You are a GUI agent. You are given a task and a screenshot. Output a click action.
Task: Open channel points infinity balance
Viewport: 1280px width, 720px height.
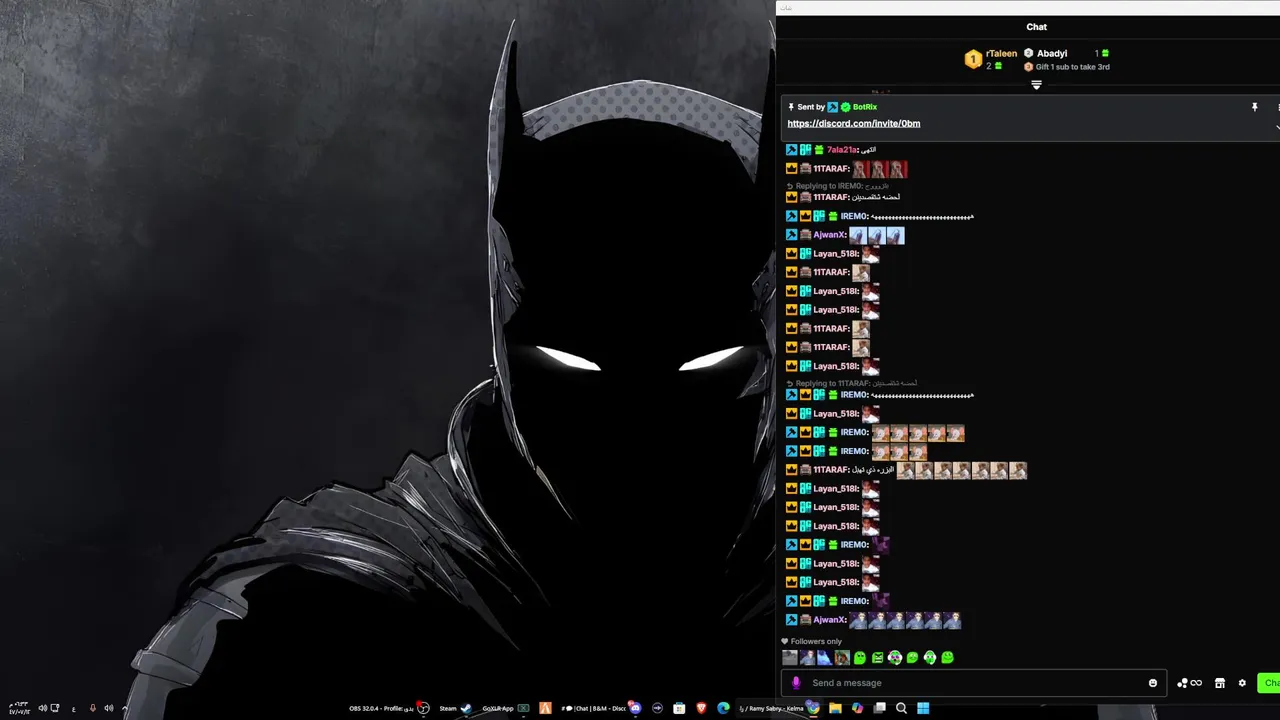1189,683
